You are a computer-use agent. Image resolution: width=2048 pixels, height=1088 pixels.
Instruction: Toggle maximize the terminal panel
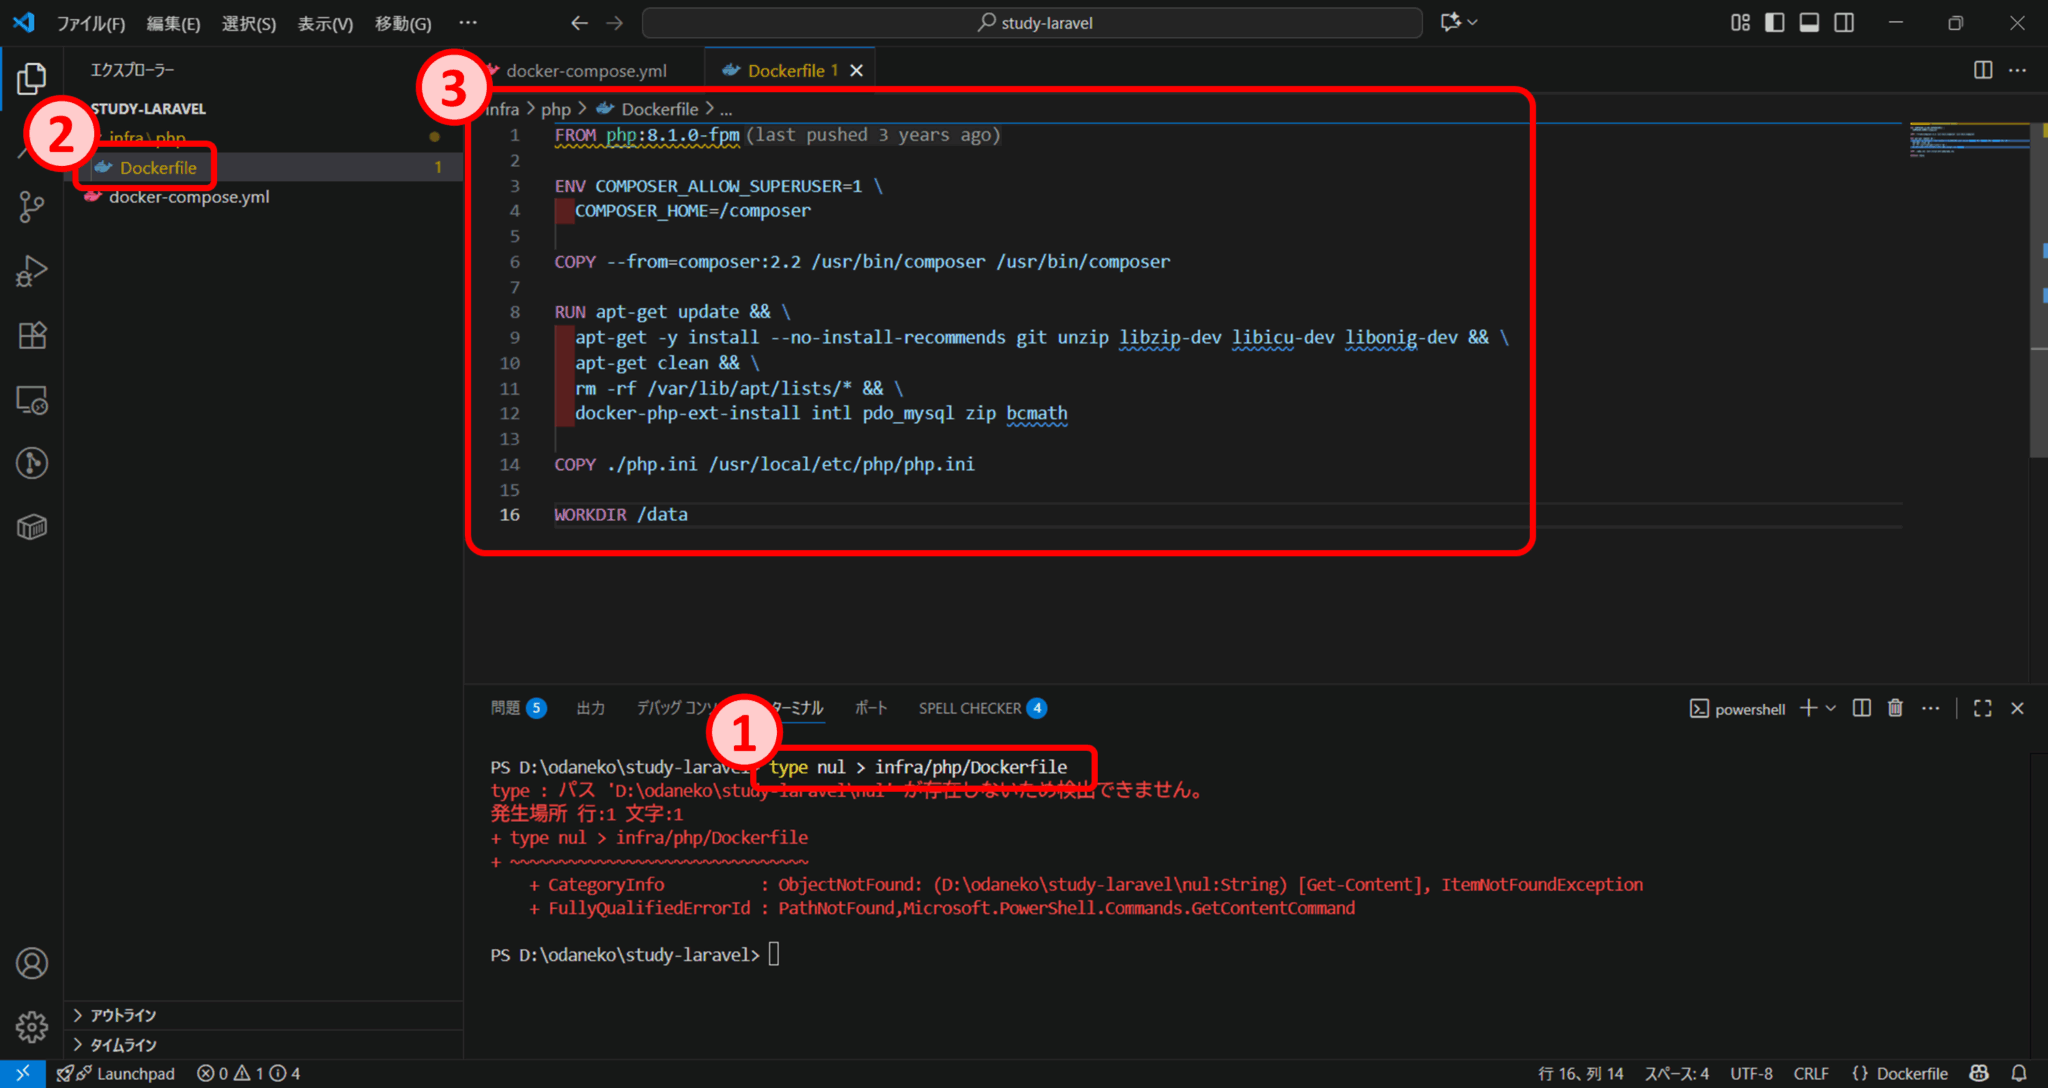[x=1982, y=708]
